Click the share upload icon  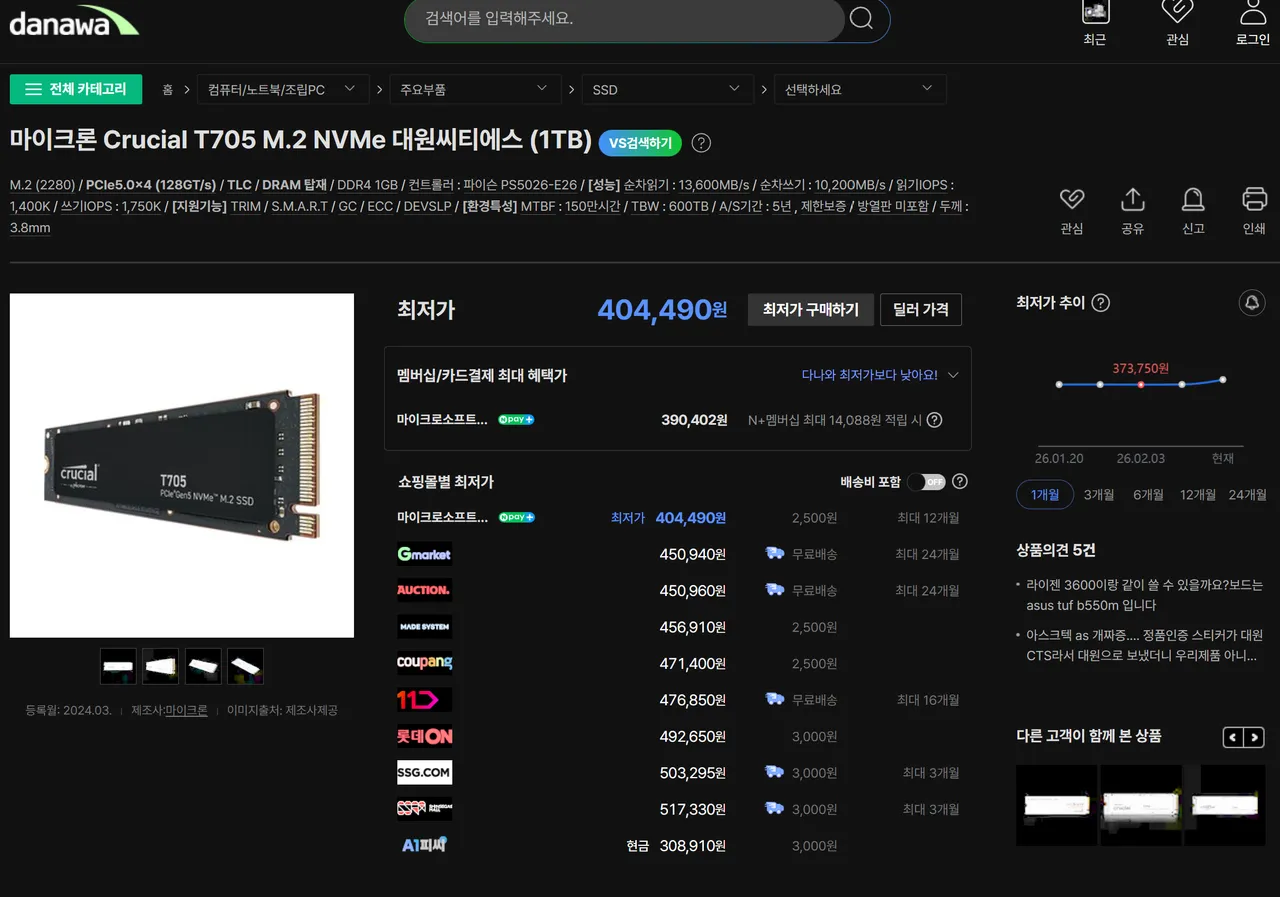tap(1133, 199)
